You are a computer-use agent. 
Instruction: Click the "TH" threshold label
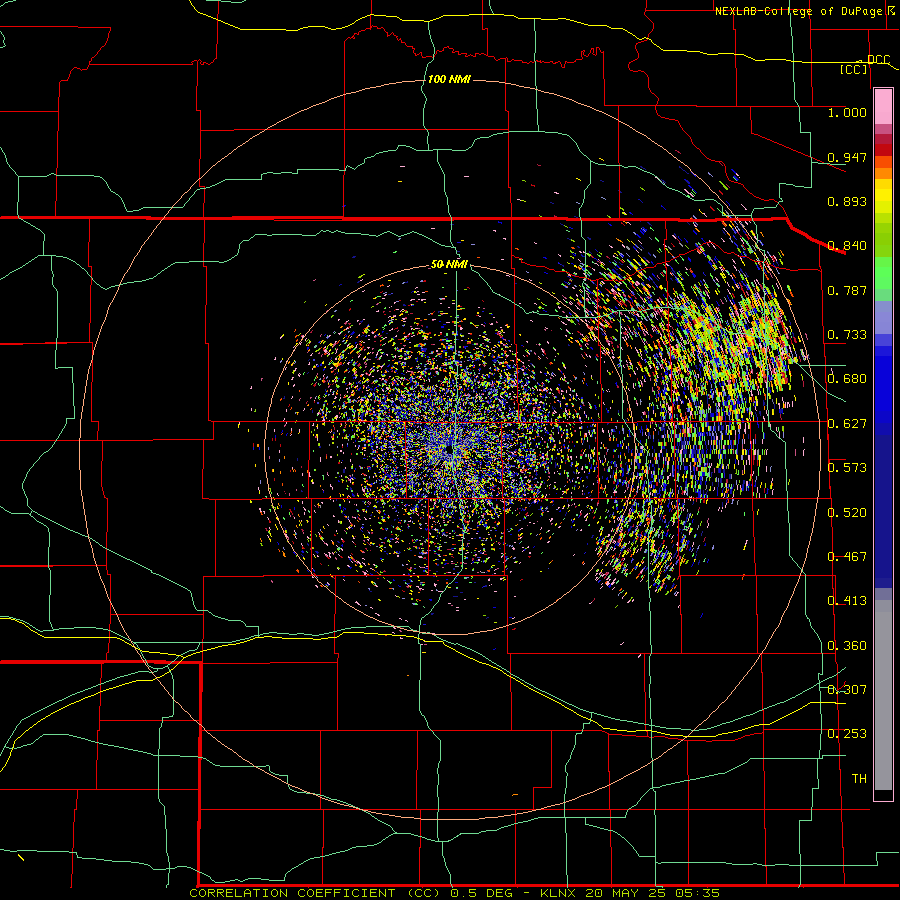[859, 779]
